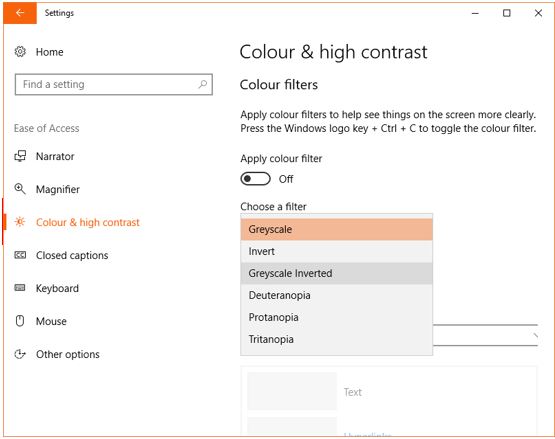Toggle the Apply colour filter switch

coord(255,179)
